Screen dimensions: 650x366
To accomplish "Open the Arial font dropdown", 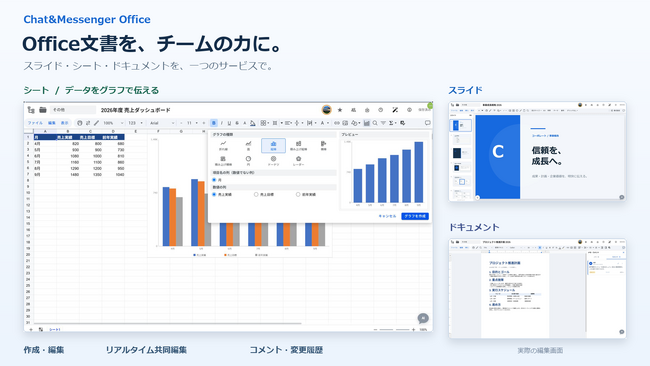I will 162,123.
